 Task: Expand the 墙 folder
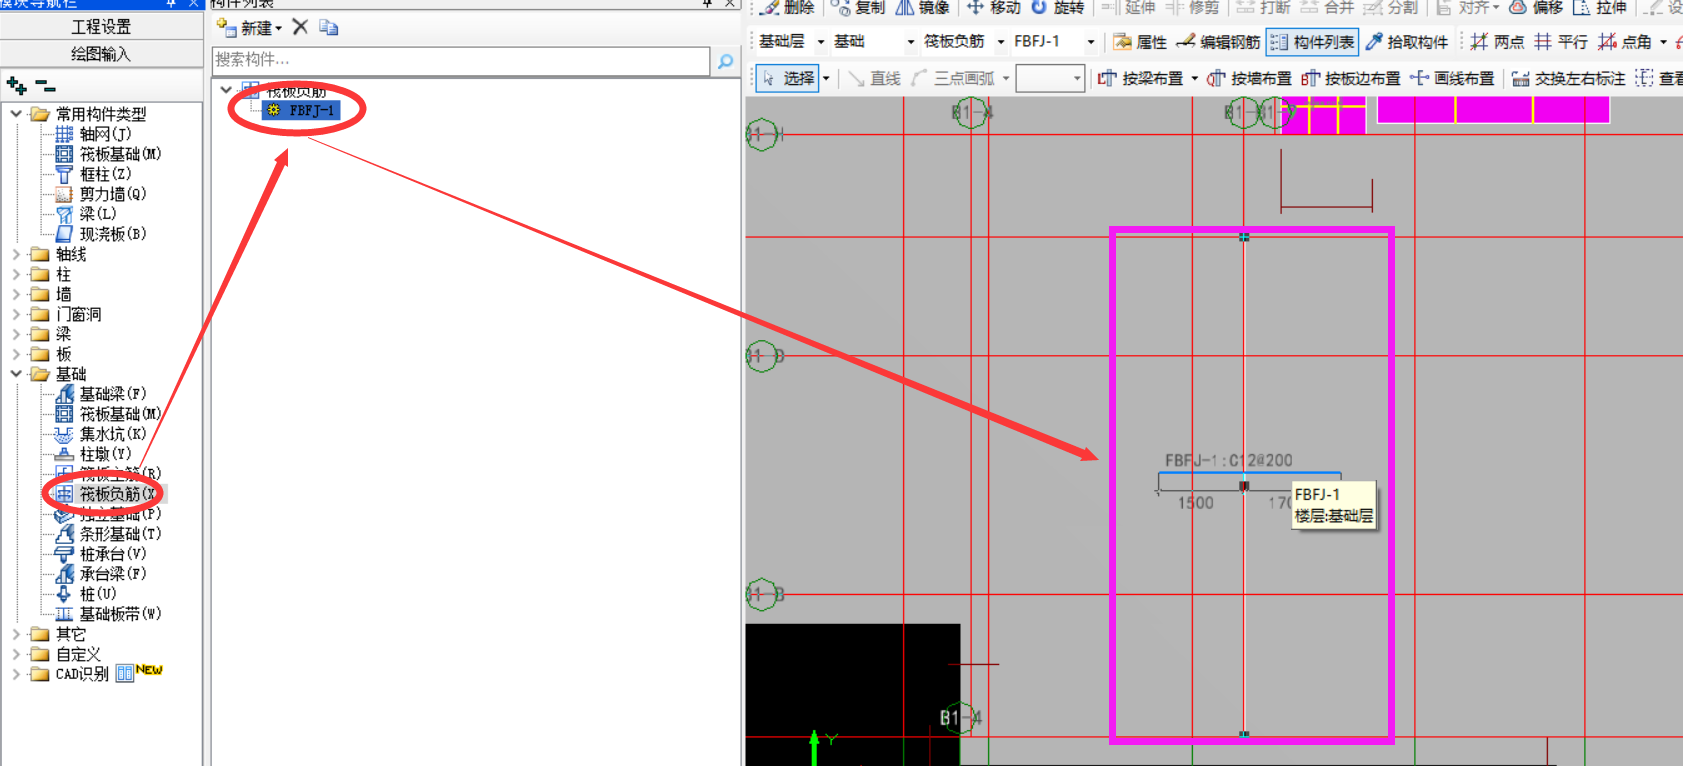tap(16, 294)
